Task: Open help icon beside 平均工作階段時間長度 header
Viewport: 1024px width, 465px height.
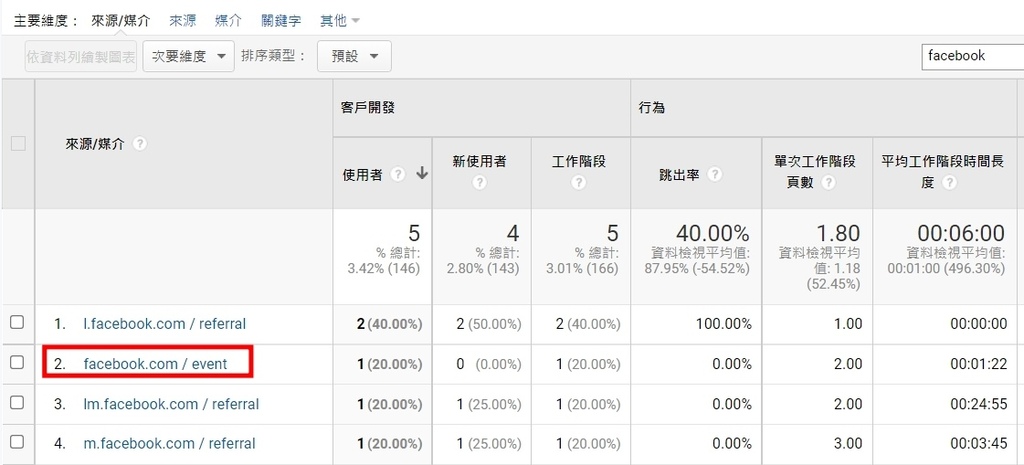Action: click(x=950, y=184)
